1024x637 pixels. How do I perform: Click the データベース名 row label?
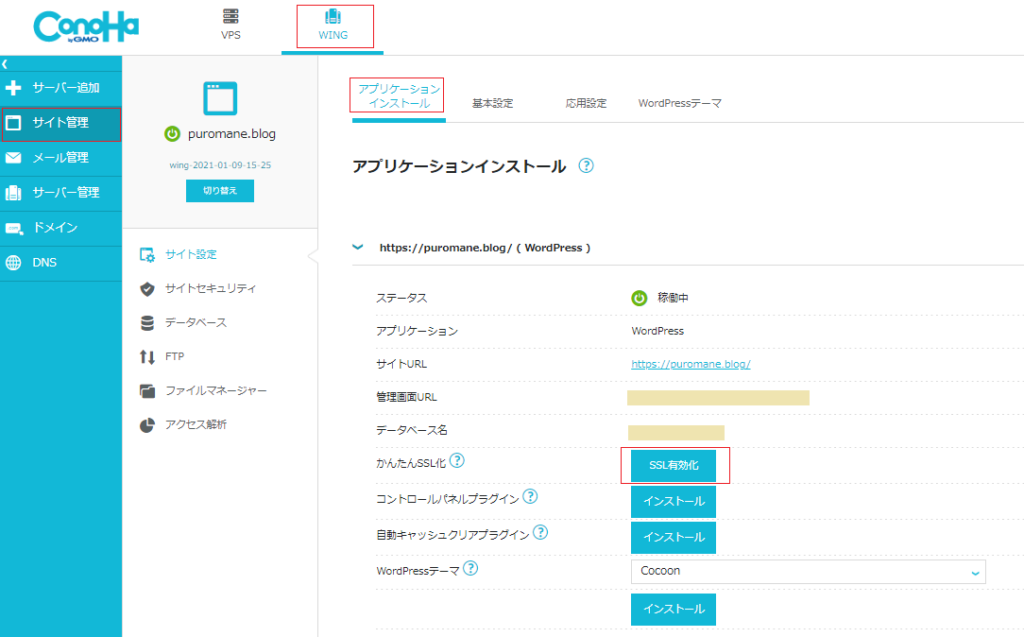pos(411,431)
